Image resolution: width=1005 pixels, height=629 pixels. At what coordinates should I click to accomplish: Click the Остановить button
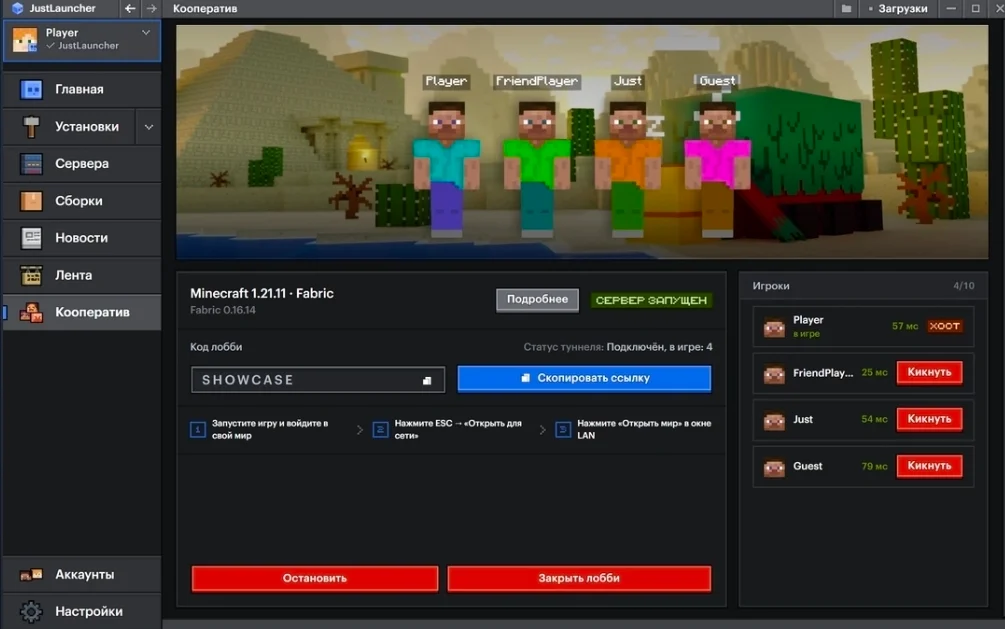(x=315, y=578)
